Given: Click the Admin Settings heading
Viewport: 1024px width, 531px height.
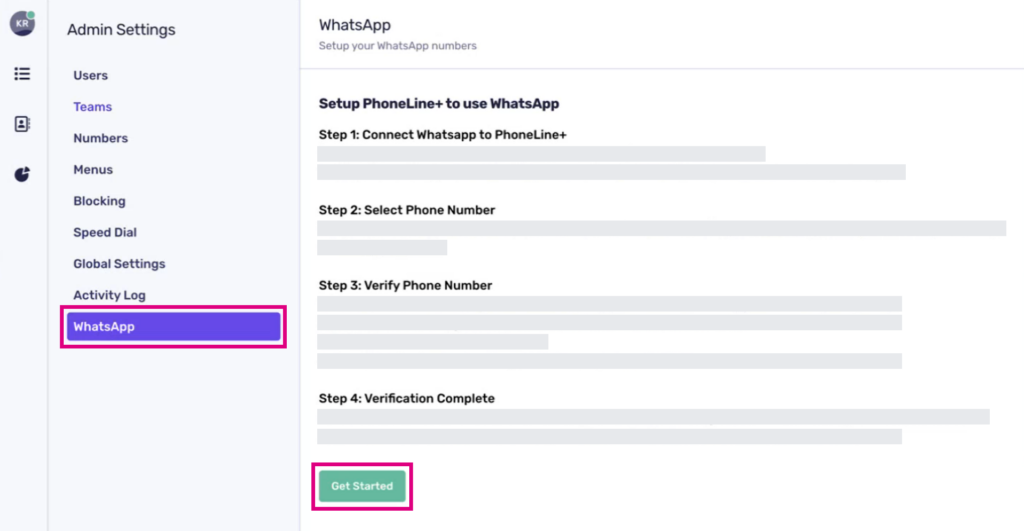Looking at the screenshot, I should click(x=121, y=30).
